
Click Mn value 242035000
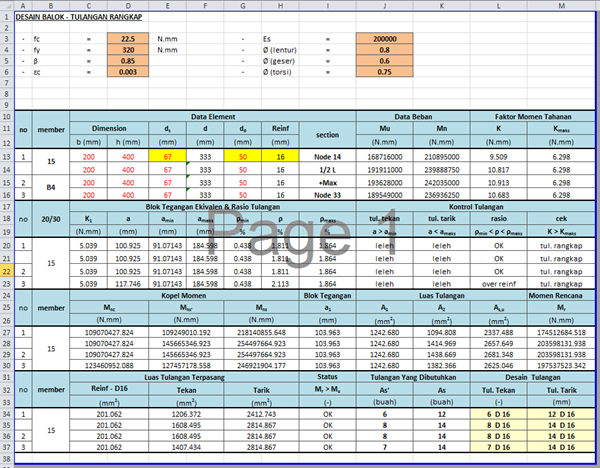[442, 183]
